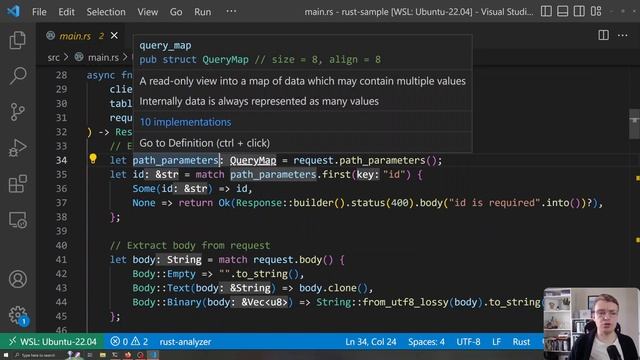The height and width of the screenshot is (360, 640).
Task: Click the src breadcrumb segment
Action: 53,58
